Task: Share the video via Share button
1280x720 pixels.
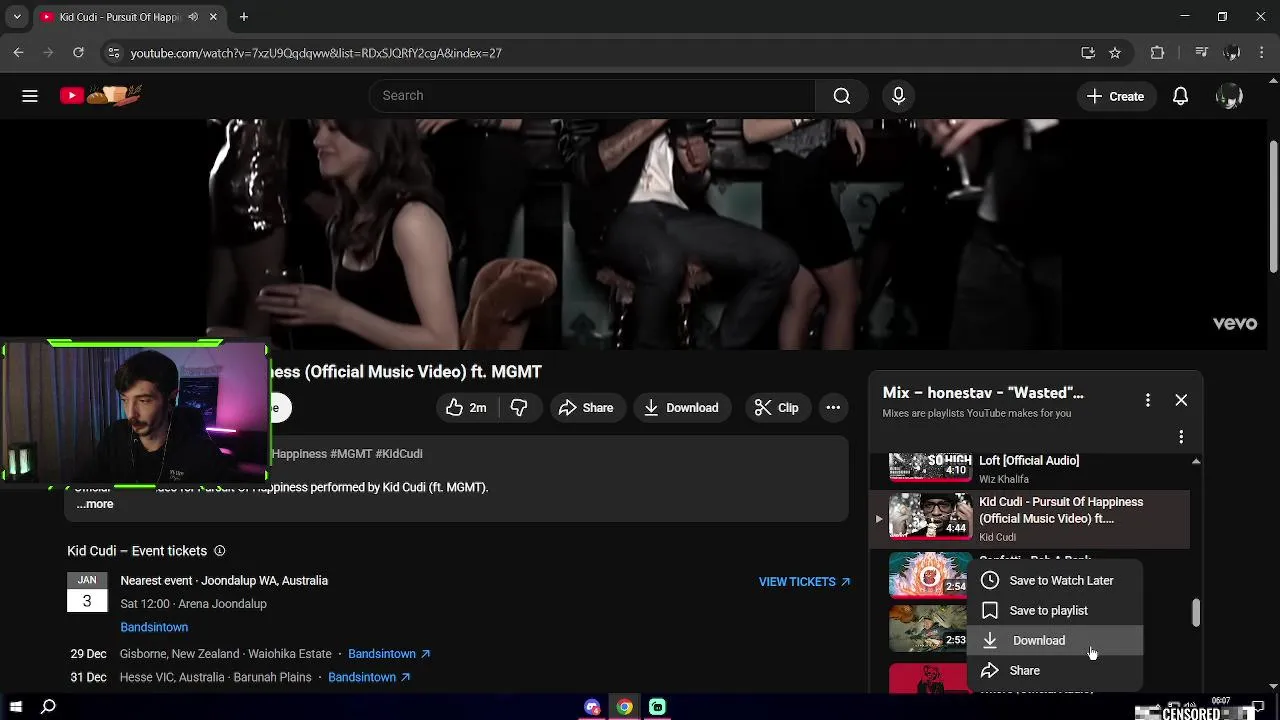Action: (x=586, y=407)
